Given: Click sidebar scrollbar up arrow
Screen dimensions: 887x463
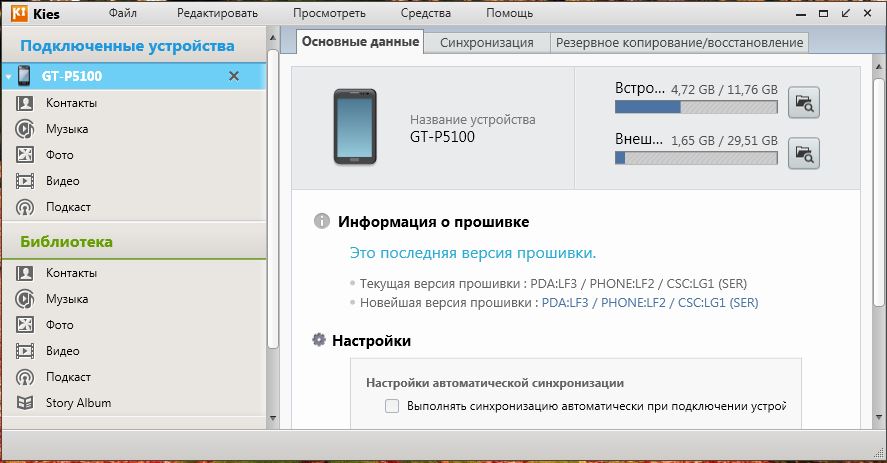Looking at the screenshot, I should tap(273, 38).
